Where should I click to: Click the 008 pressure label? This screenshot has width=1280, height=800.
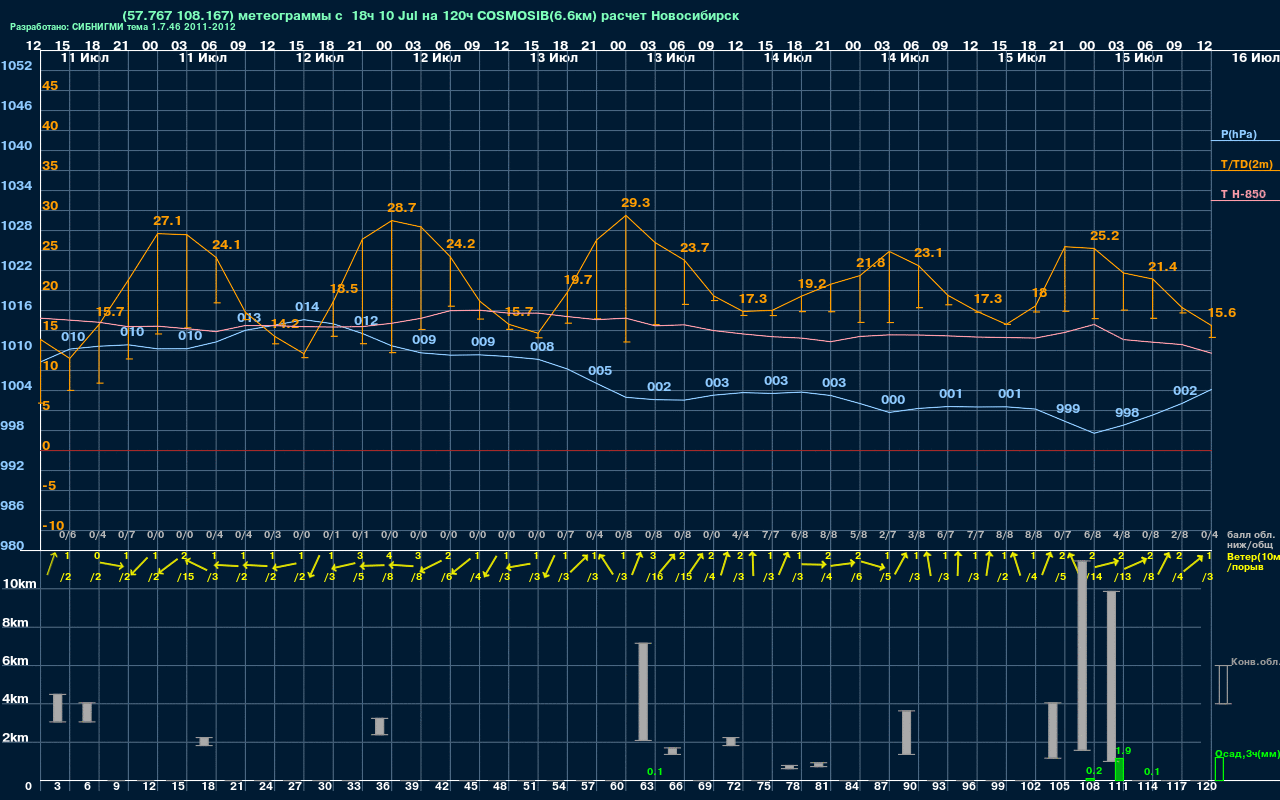(542, 347)
